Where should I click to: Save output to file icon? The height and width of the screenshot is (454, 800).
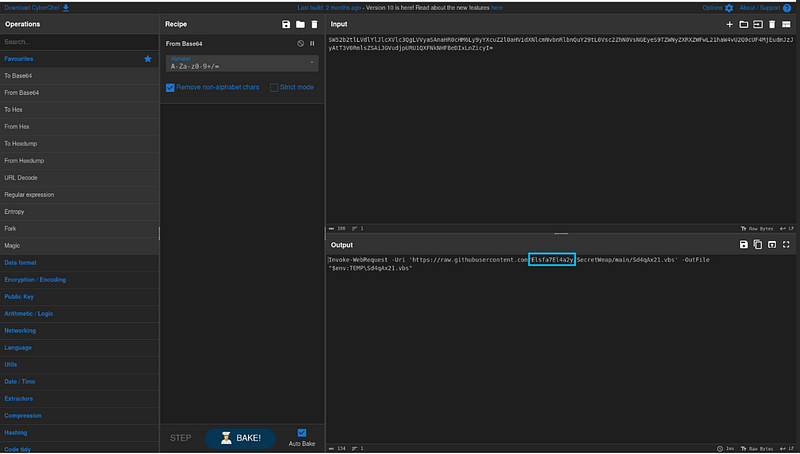(744, 245)
